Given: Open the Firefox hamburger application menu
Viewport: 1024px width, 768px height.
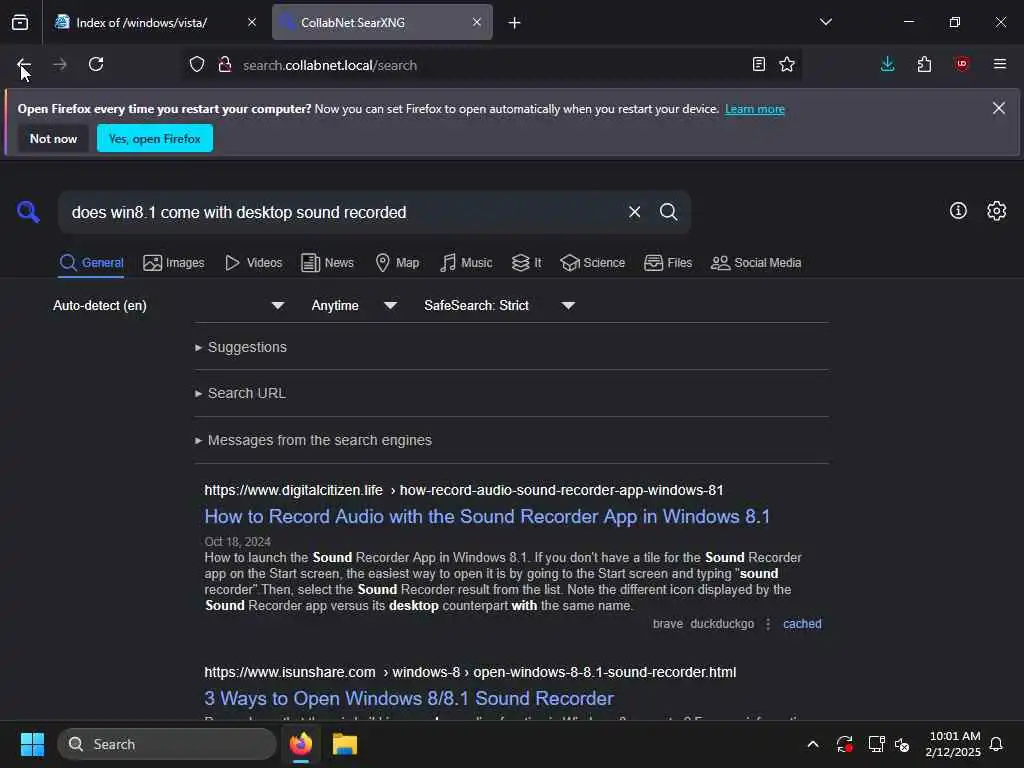Looking at the screenshot, I should click(999, 64).
